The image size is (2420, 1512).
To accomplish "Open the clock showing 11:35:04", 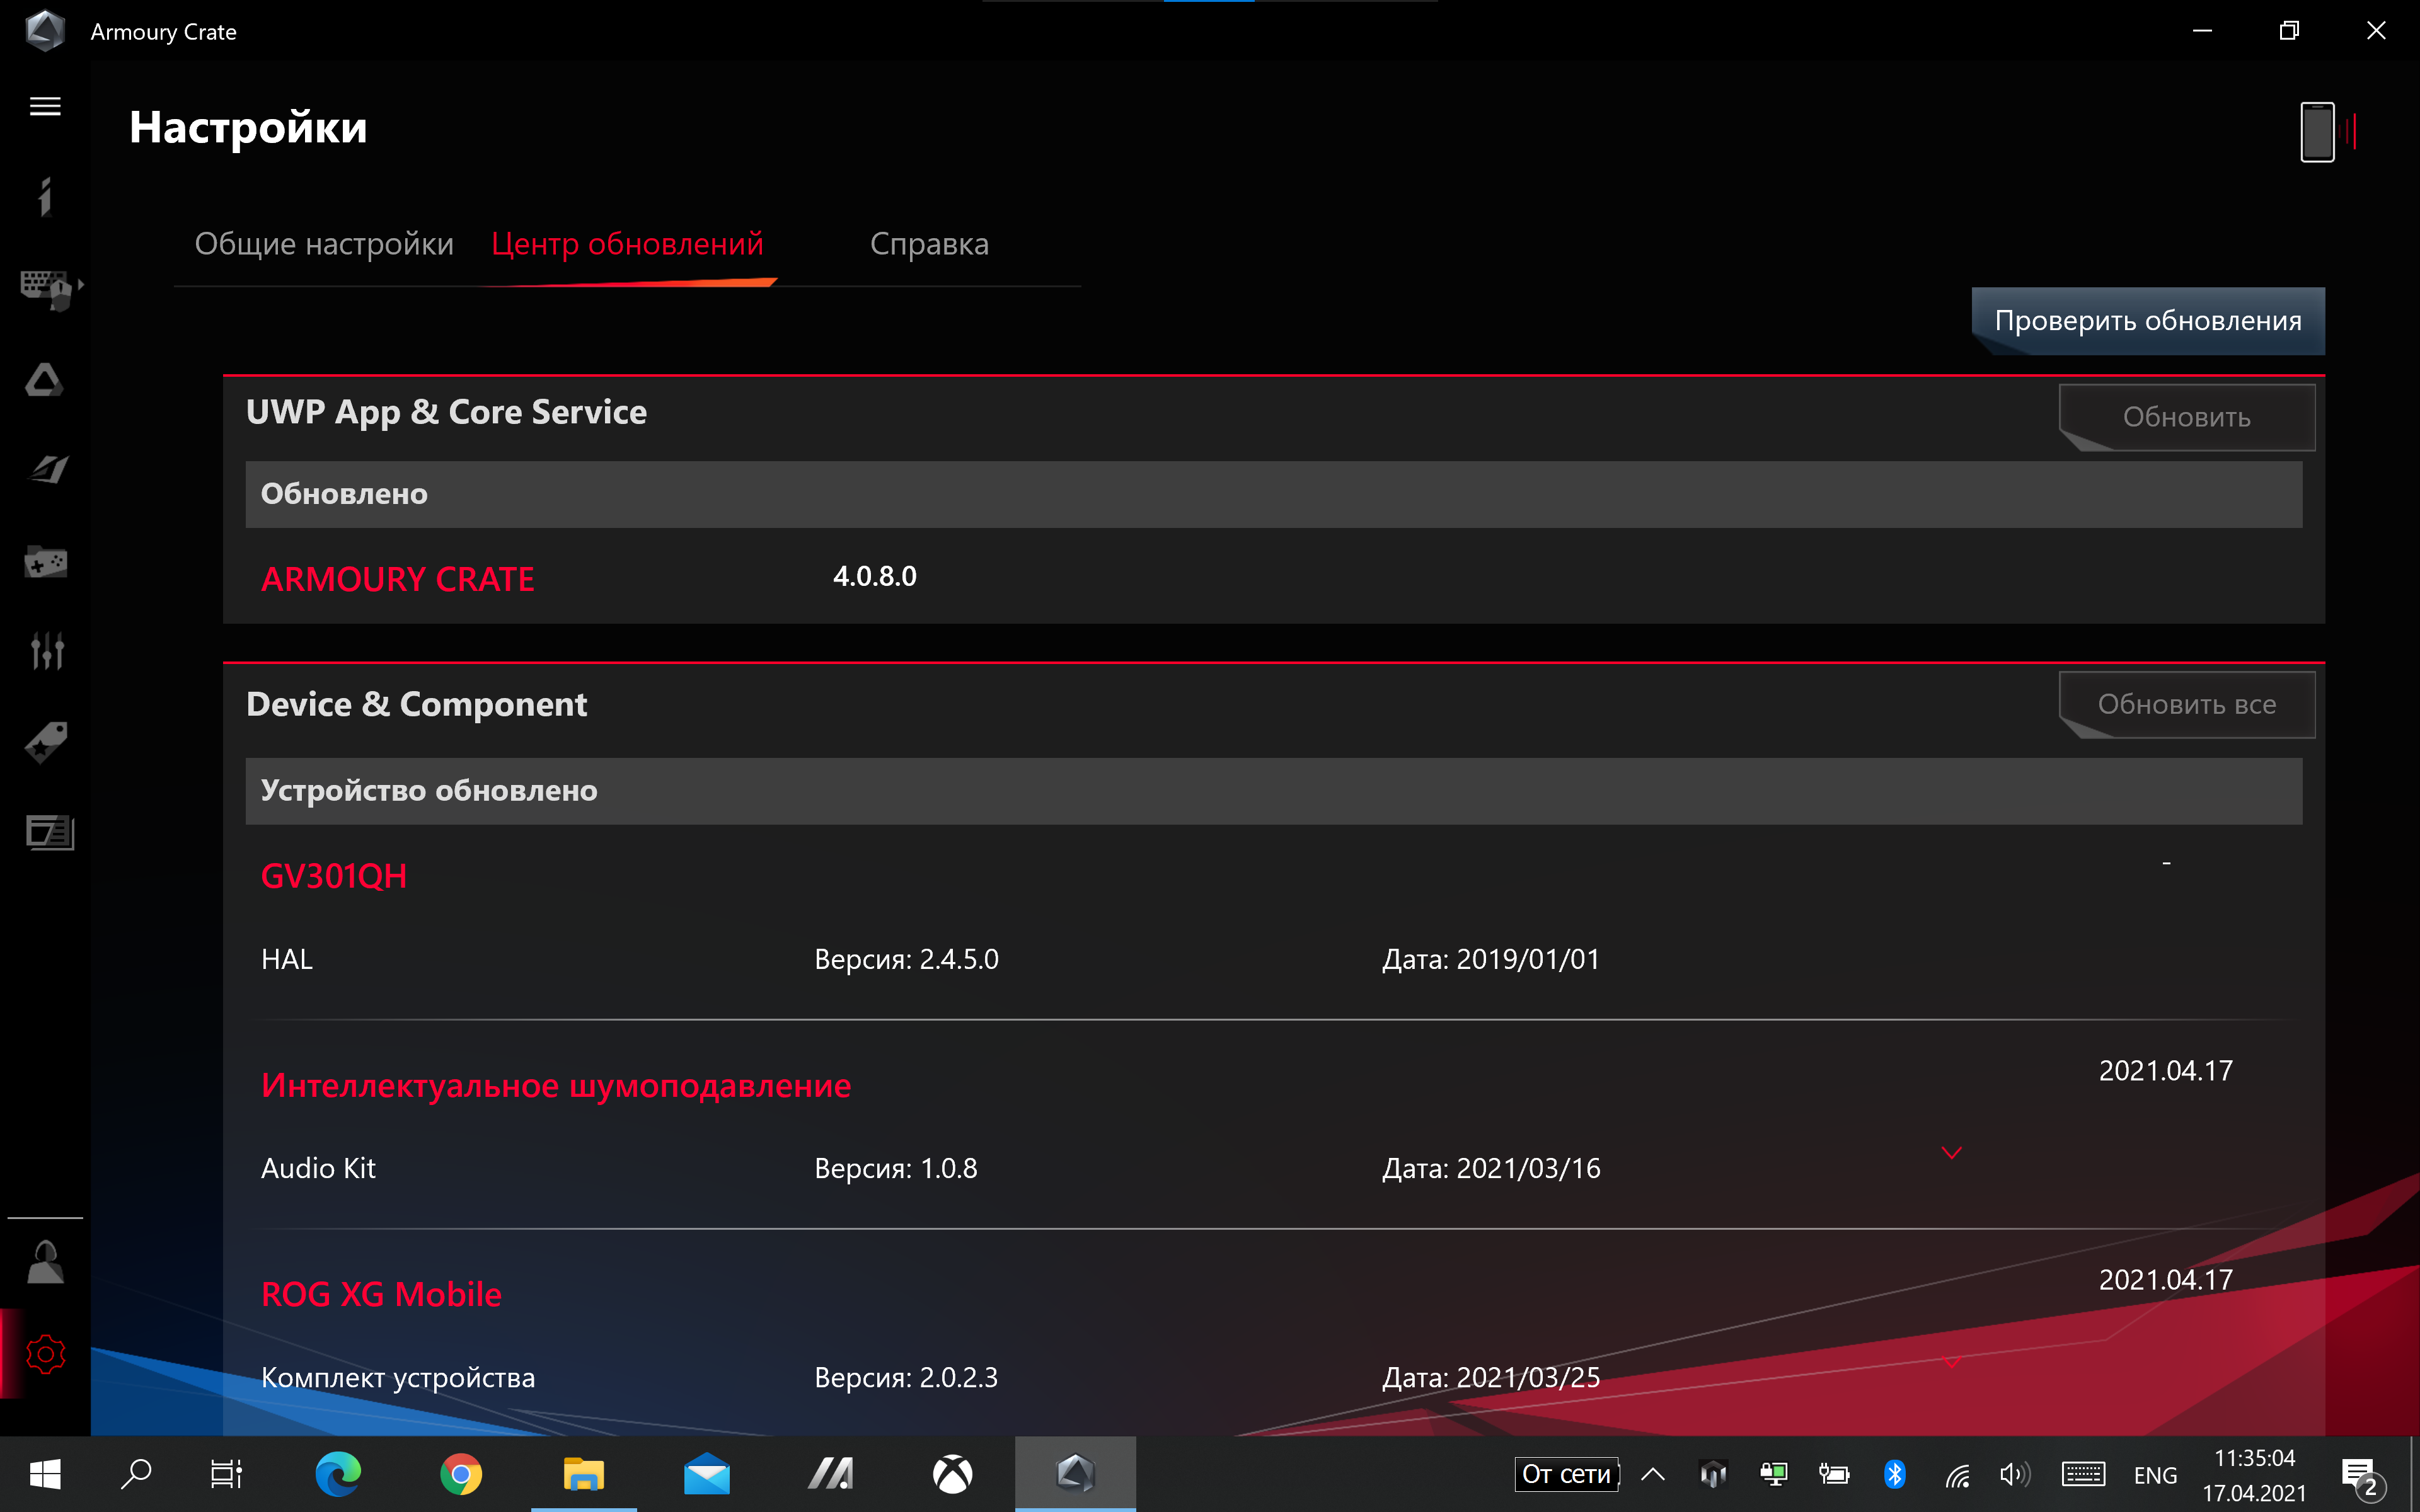I will [2254, 1475].
